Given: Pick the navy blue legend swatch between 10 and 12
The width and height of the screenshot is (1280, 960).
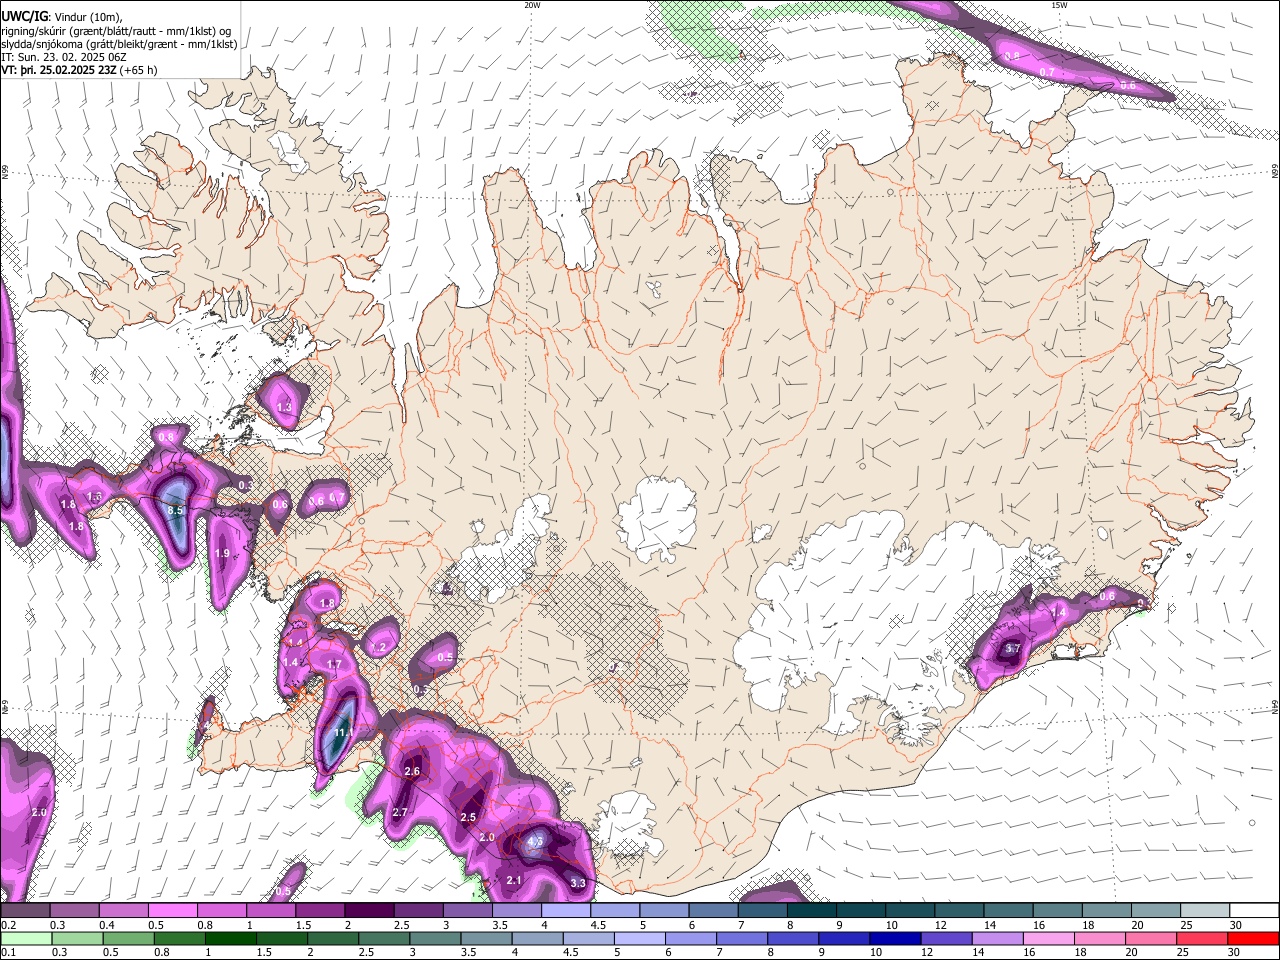Looking at the screenshot, I should [894, 938].
